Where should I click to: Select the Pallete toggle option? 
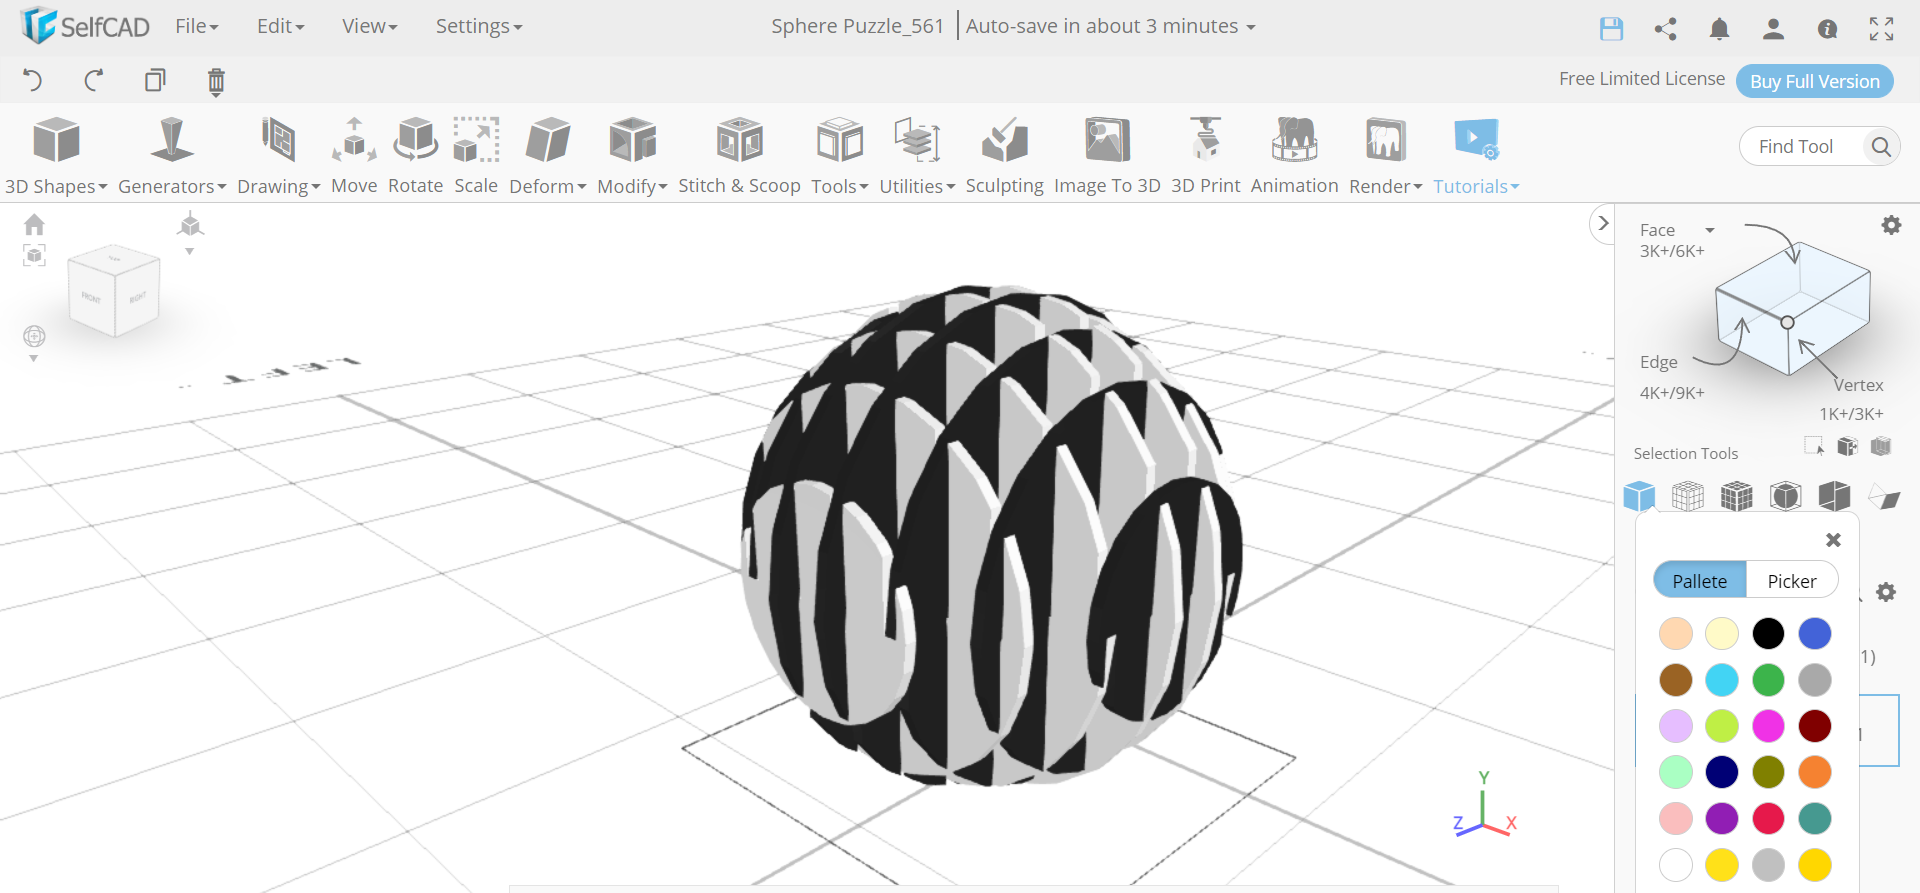point(1699,581)
